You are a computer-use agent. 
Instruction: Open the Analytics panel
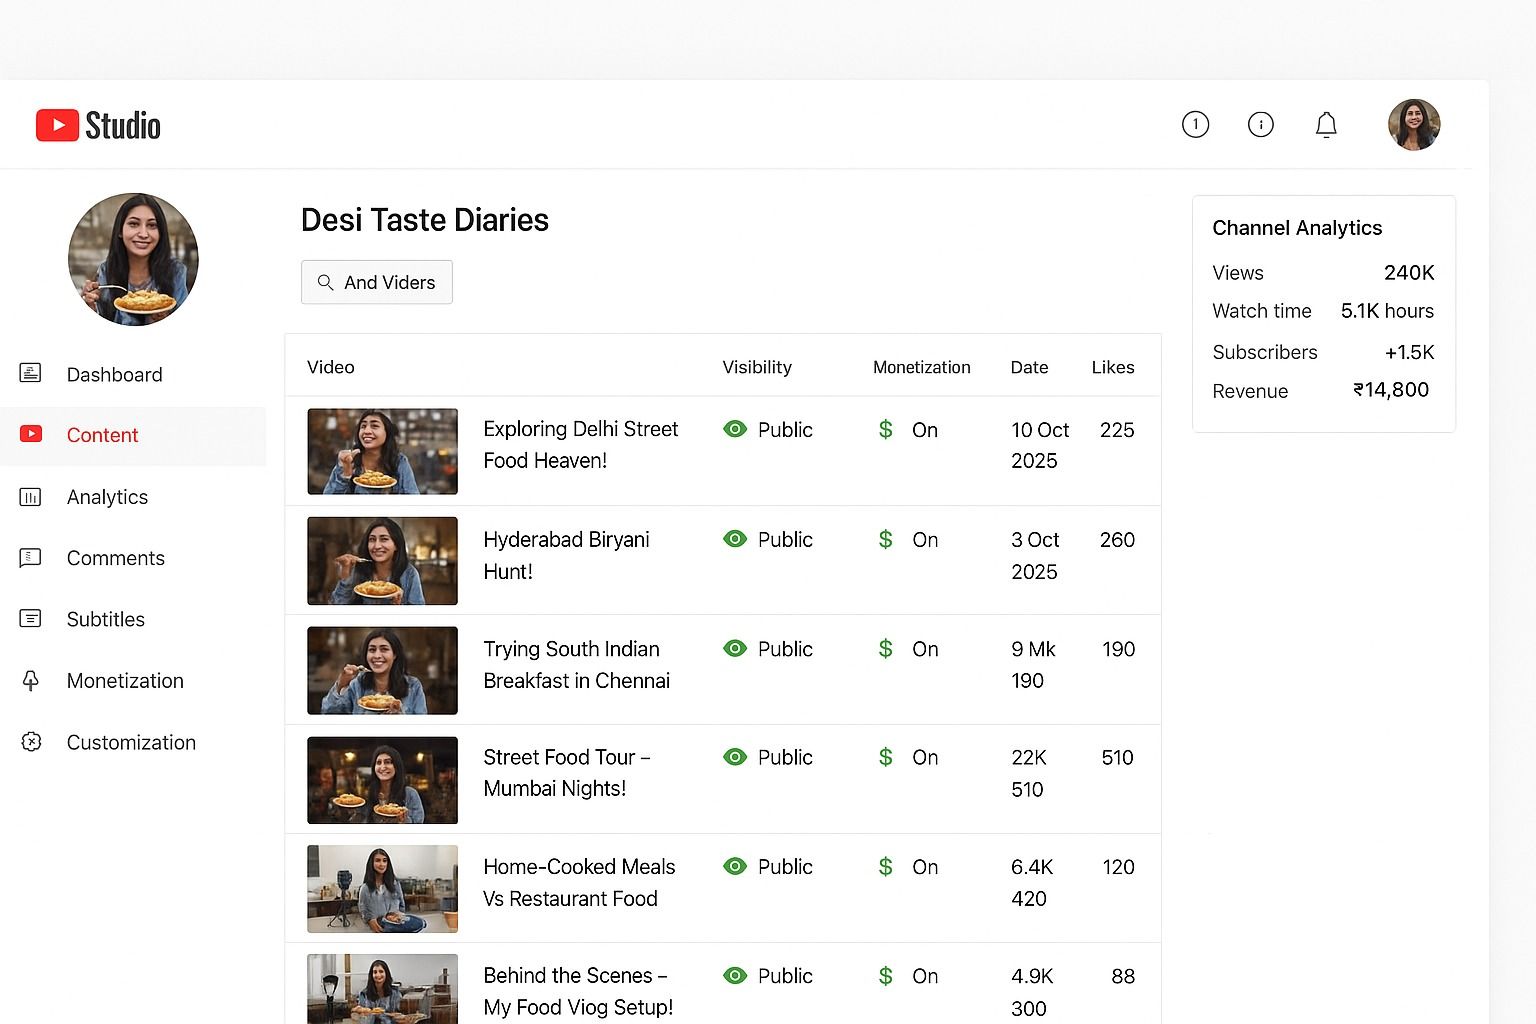[x=106, y=497]
